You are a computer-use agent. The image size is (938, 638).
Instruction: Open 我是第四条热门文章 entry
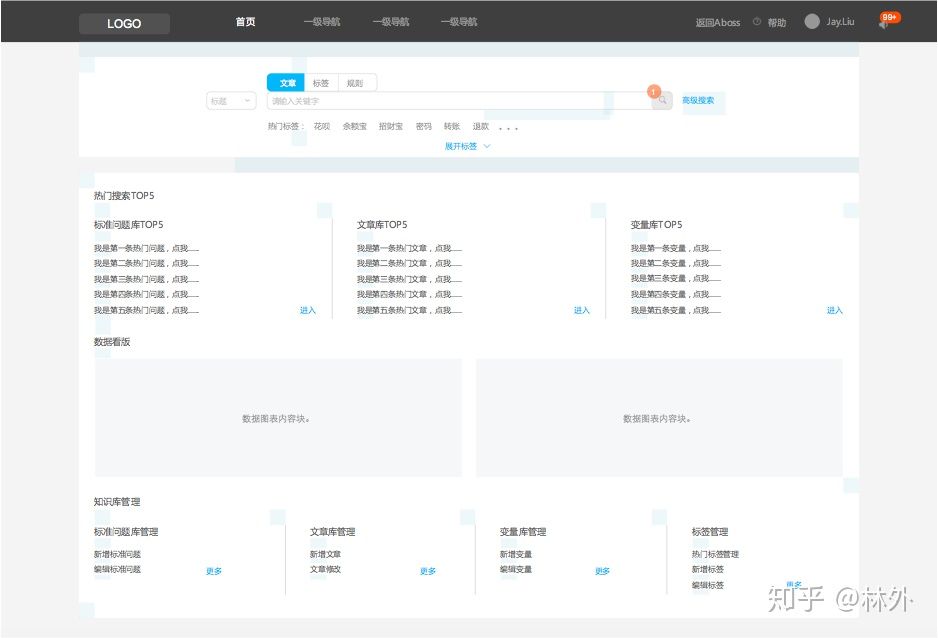pyautogui.click(x=409, y=294)
